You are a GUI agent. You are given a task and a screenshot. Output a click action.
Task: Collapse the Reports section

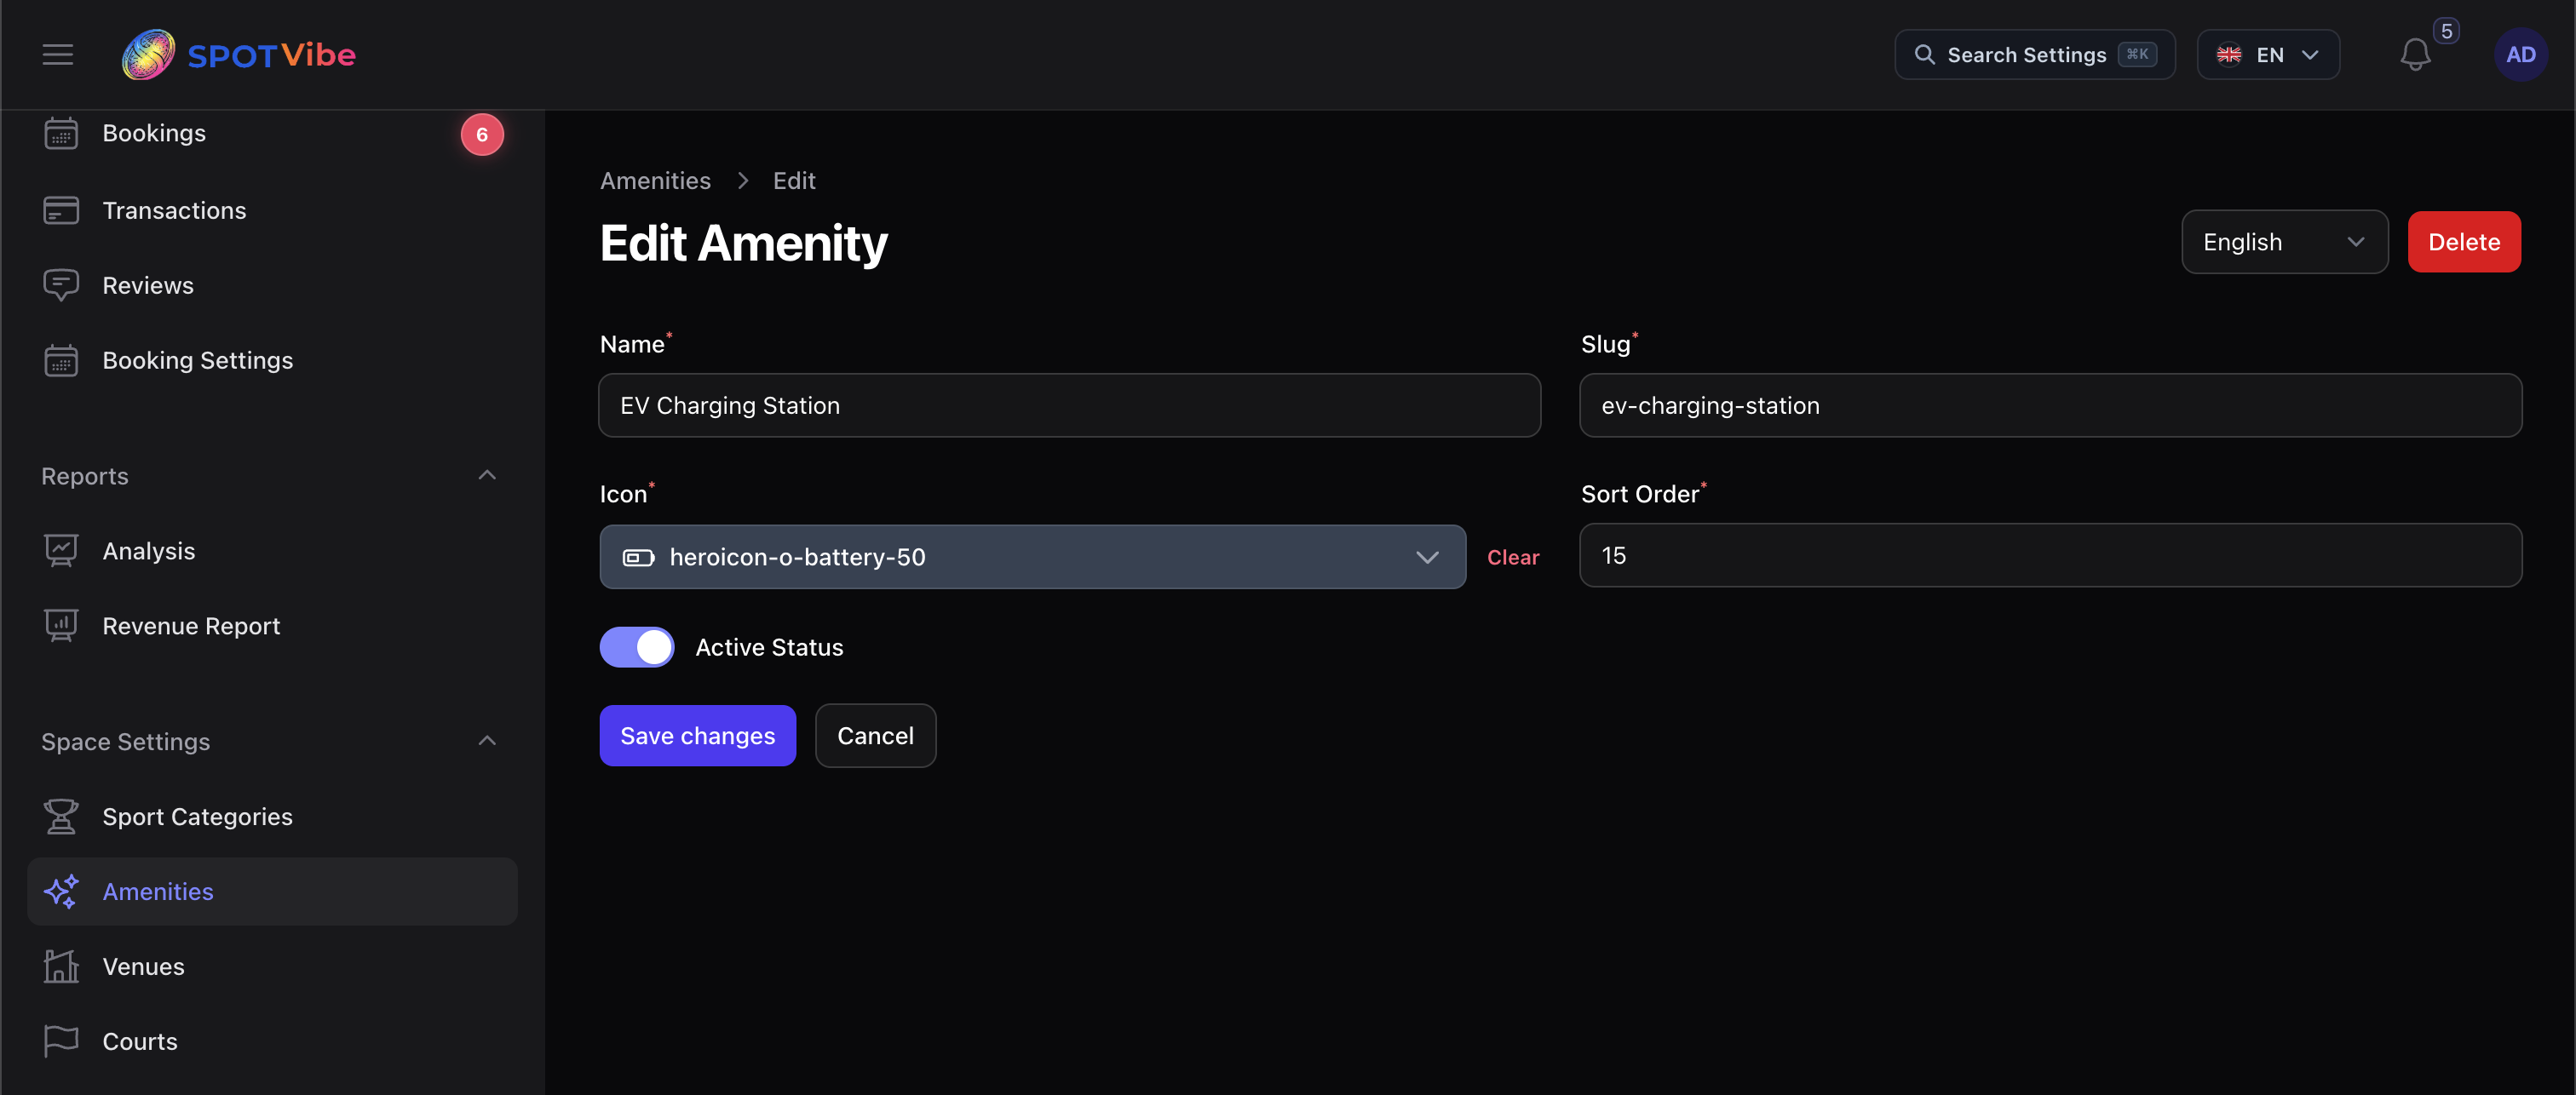[487, 476]
